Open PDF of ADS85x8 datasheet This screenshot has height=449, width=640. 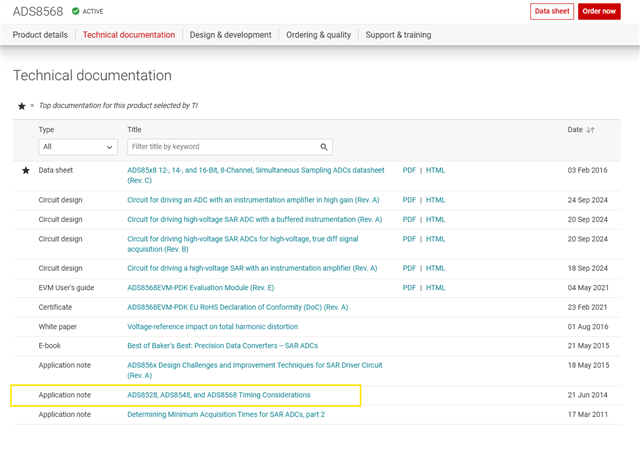(409, 170)
